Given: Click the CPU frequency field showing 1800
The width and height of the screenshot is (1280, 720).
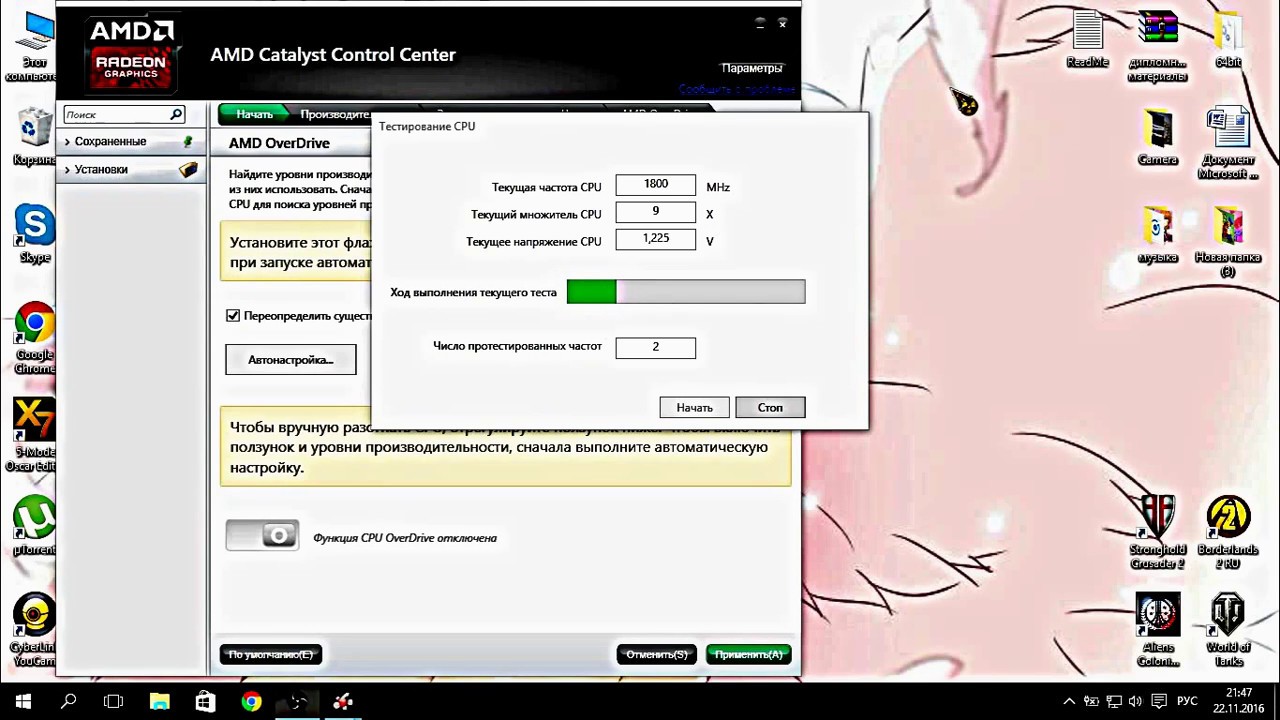Looking at the screenshot, I should point(655,184).
